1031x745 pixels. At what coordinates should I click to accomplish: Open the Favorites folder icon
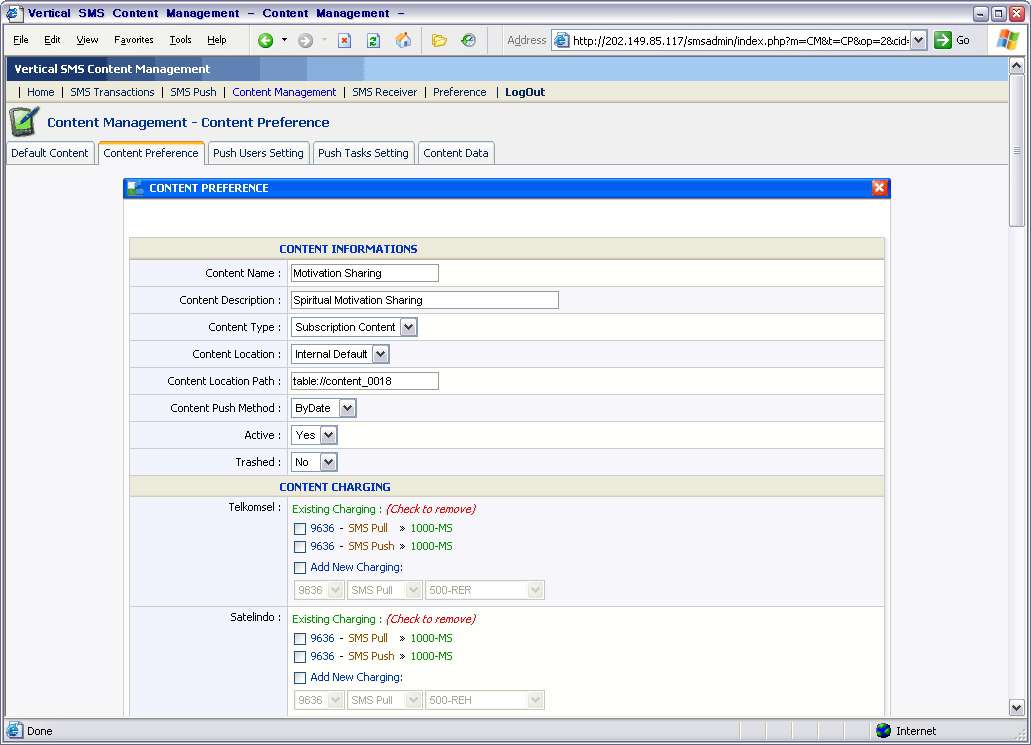439,40
